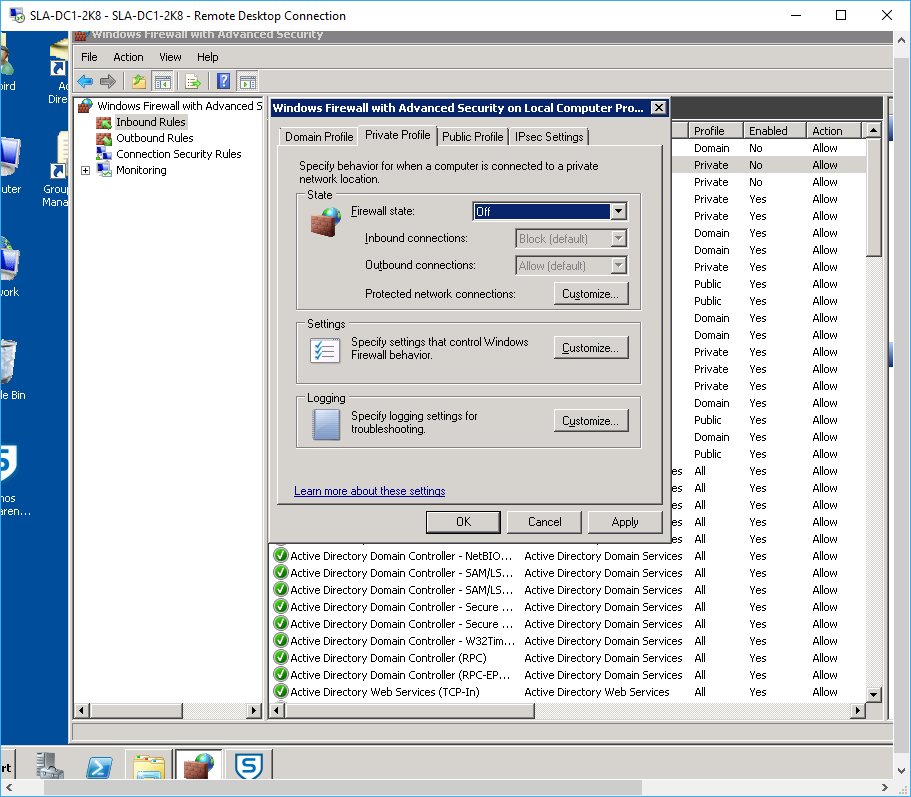
Task: Click the Forward arrow toolbar icon
Action: click(x=108, y=81)
